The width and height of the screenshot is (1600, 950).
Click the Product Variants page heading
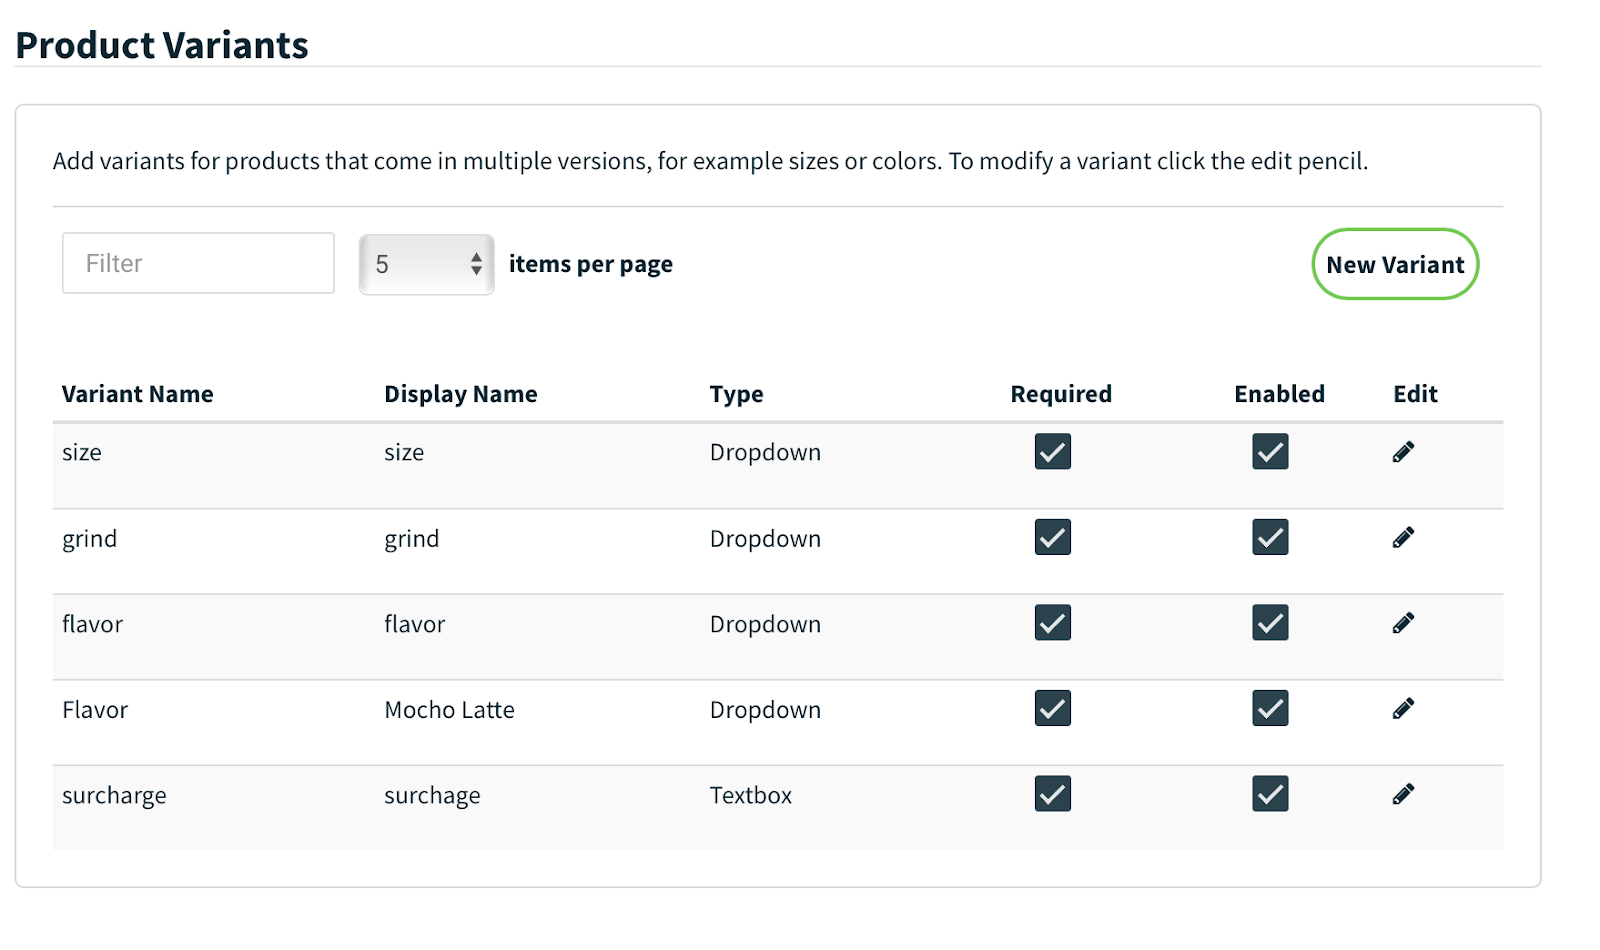click(x=162, y=45)
